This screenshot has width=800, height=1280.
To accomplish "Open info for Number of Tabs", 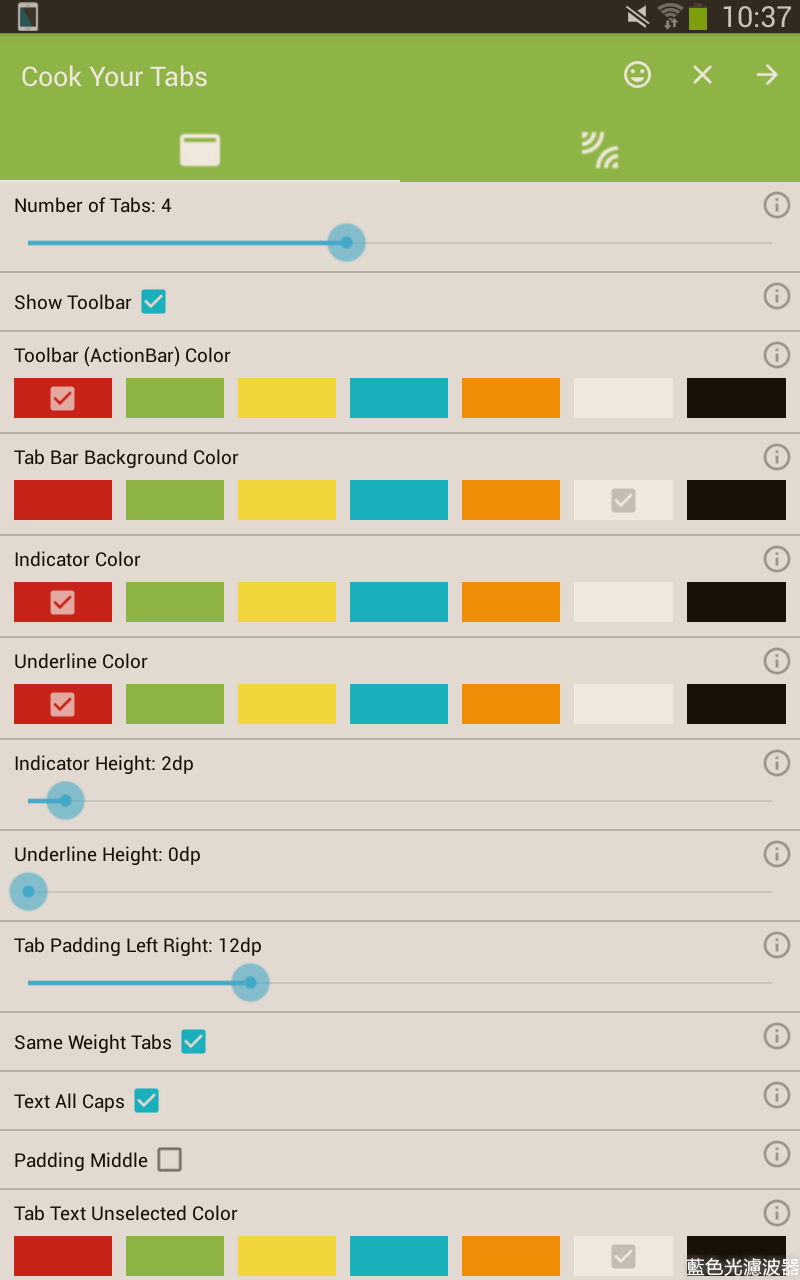I will (x=777, y=205).
